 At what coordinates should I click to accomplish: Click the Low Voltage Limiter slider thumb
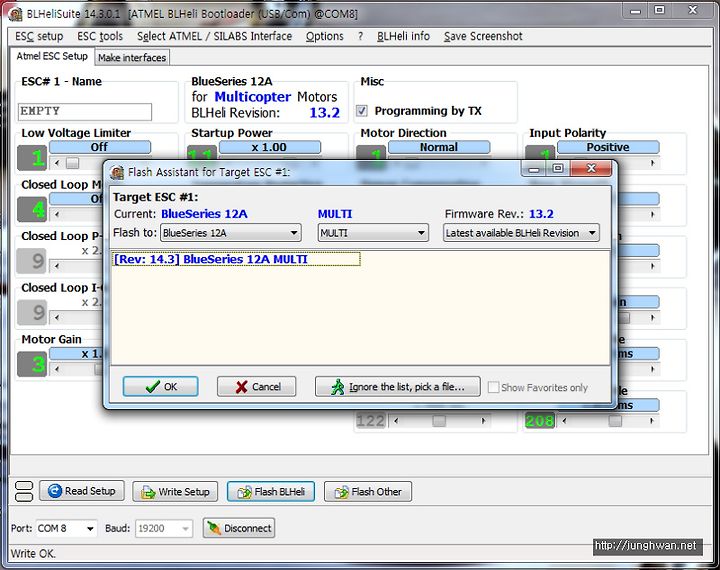coord(73,163)
